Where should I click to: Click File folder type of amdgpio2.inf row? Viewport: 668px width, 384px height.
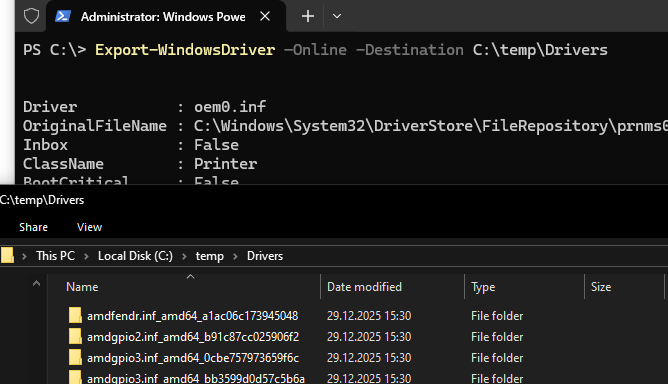pyautogui.click(x=497, y=337)
